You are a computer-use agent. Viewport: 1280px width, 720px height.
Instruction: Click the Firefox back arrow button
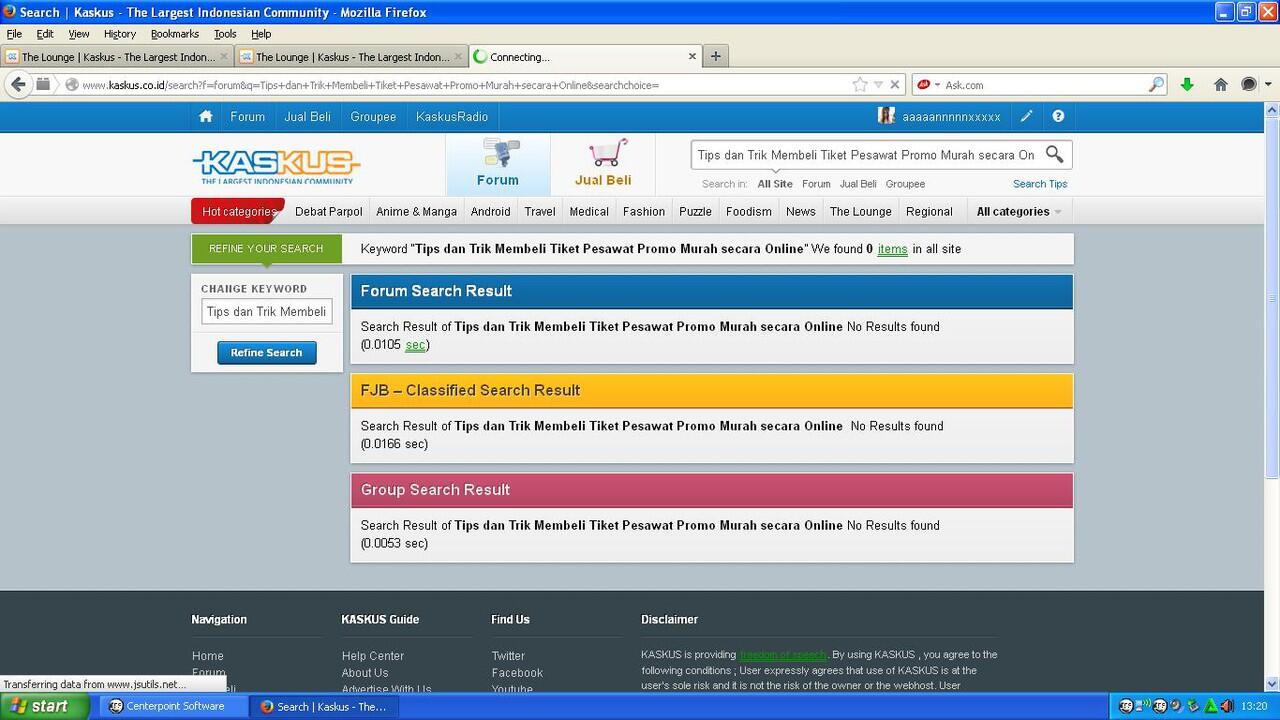[17, 85]
